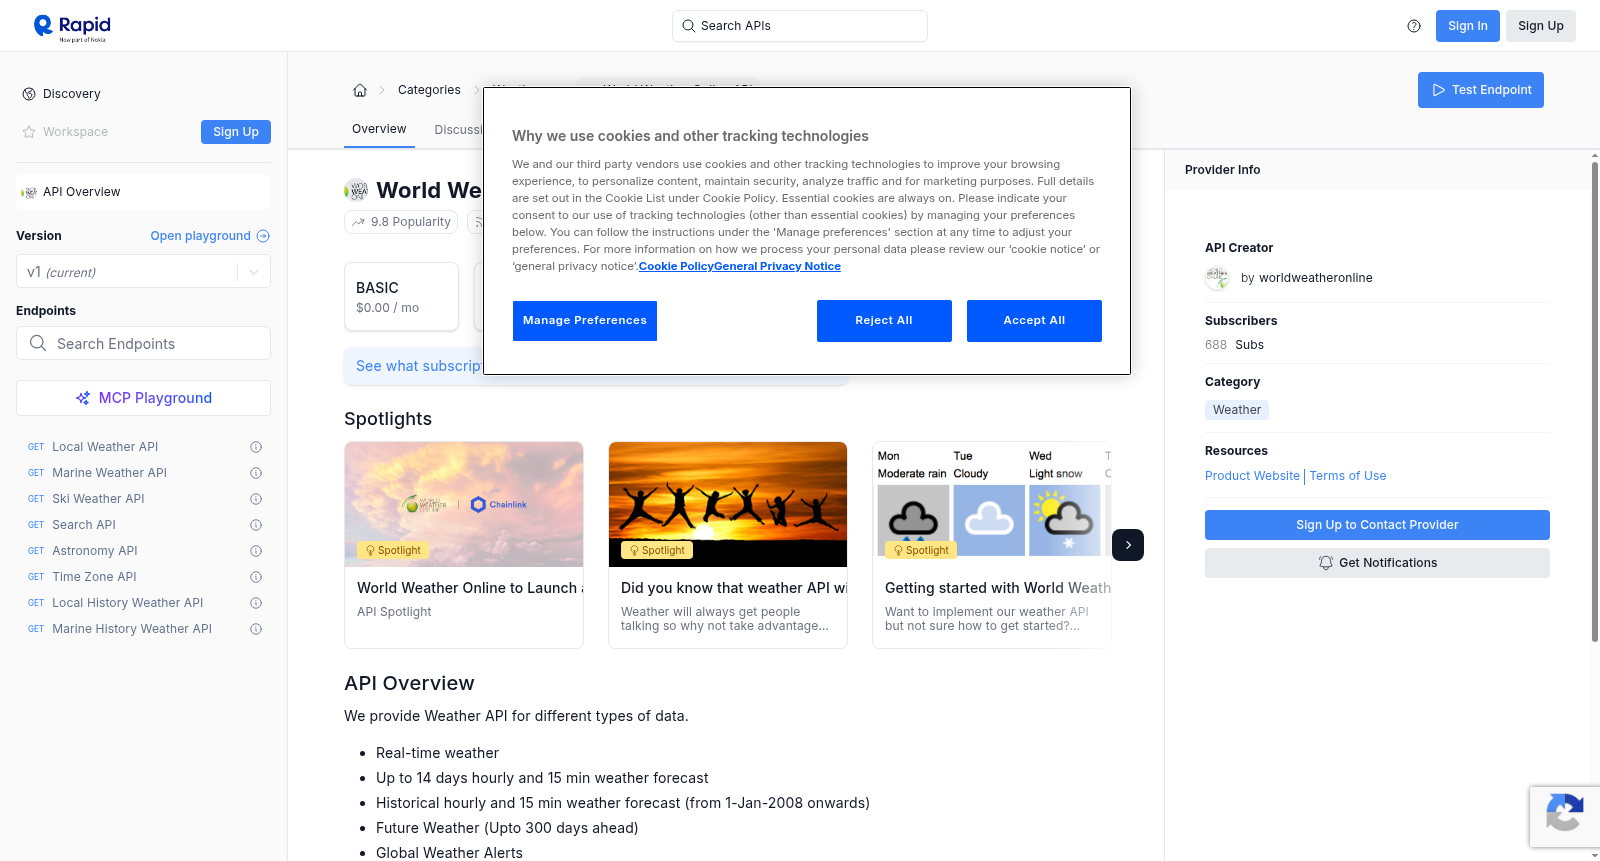Click the Get Notifications button
The height and width of the screenshot is (861, 1600).
click(x=1377, y=563)
